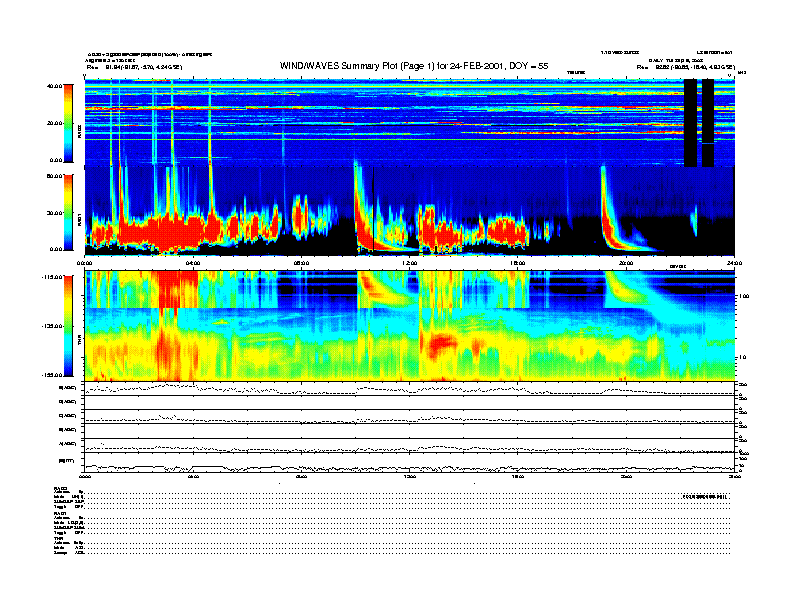The width and height of the screenshot is (792, 612).
Task: Click the bottom line plot trace panel
Action: [410, 462]
